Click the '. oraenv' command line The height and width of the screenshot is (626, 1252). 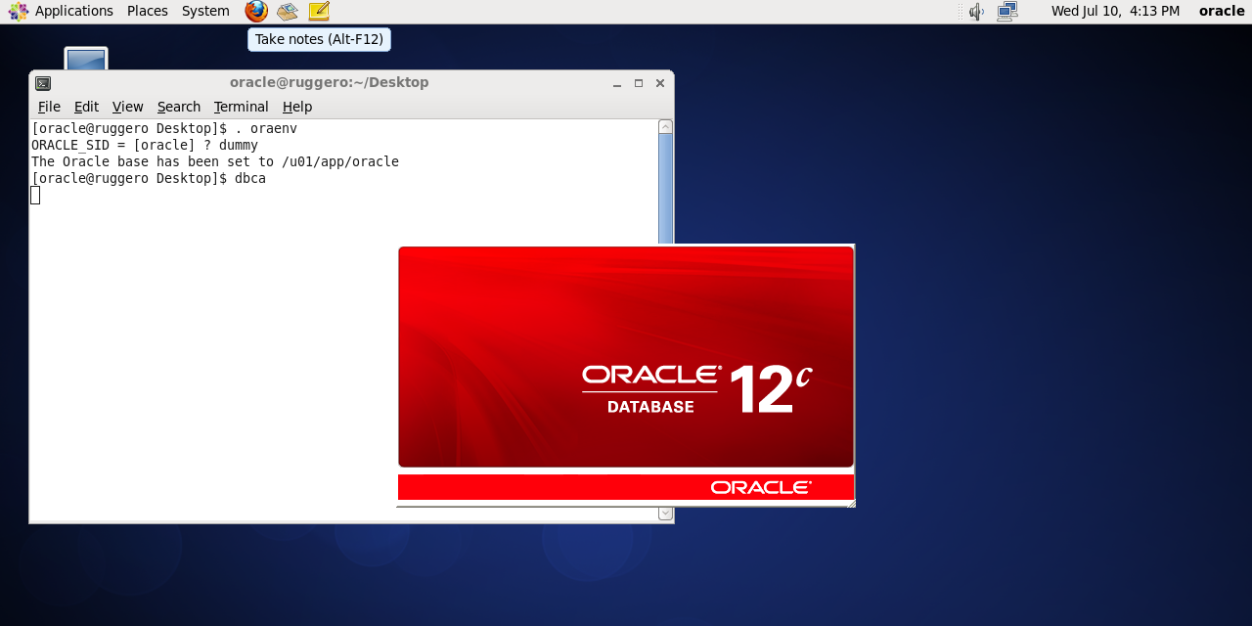[164, 129]
